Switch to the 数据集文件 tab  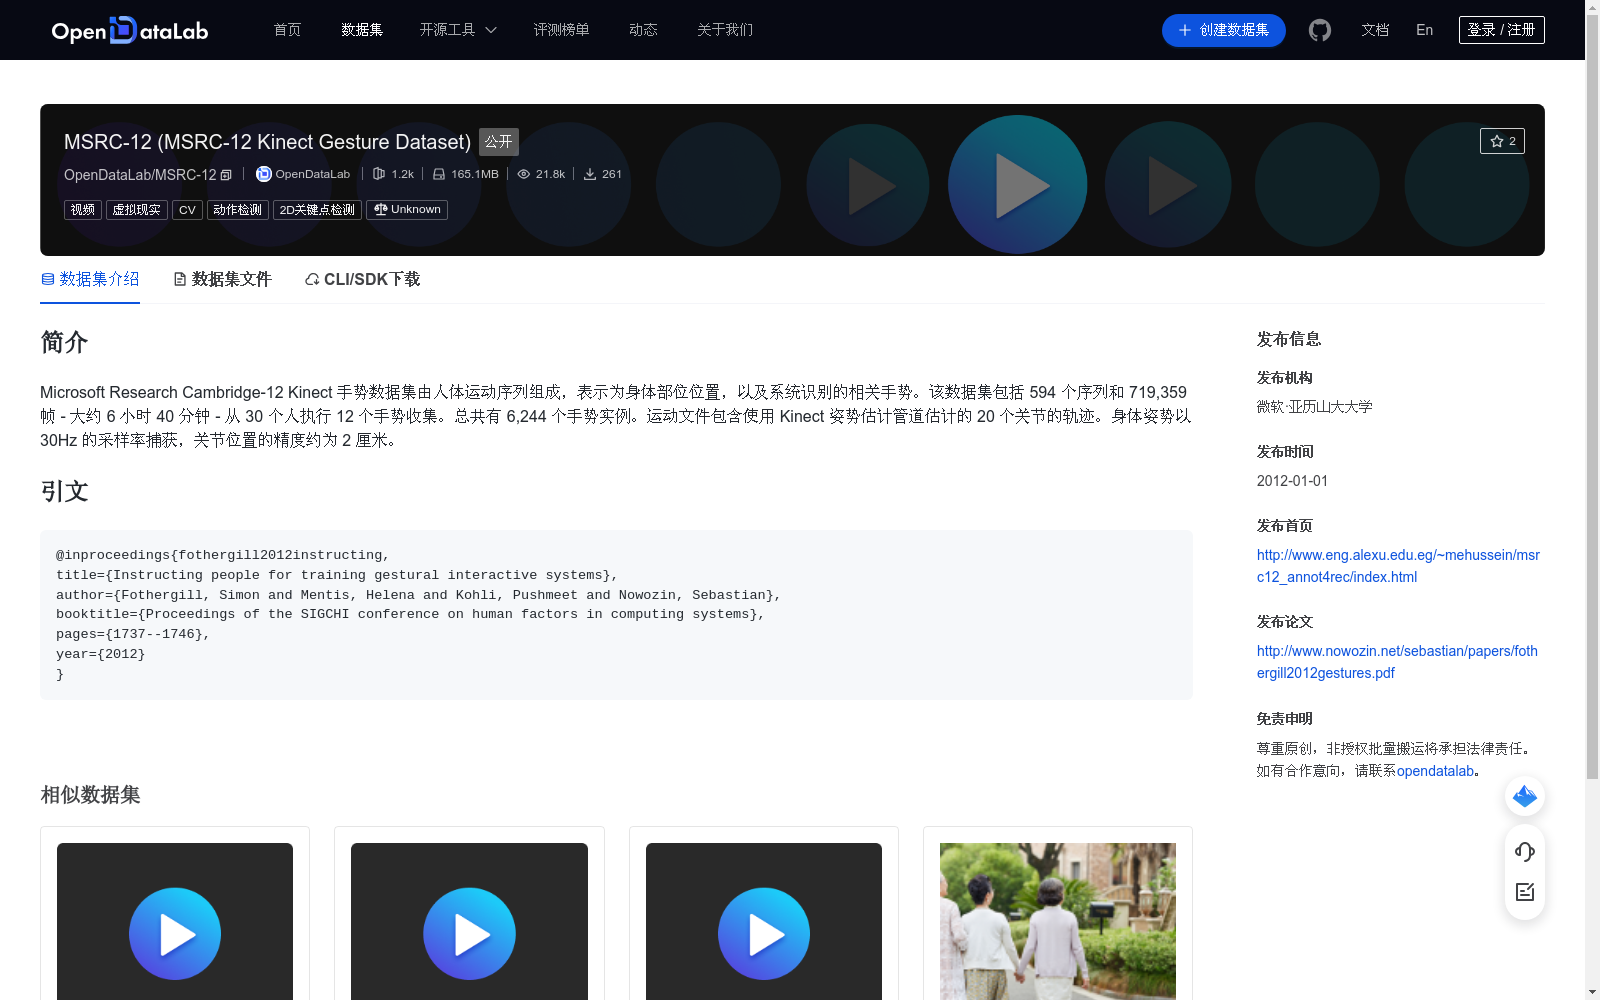click(x=222, y=279)
